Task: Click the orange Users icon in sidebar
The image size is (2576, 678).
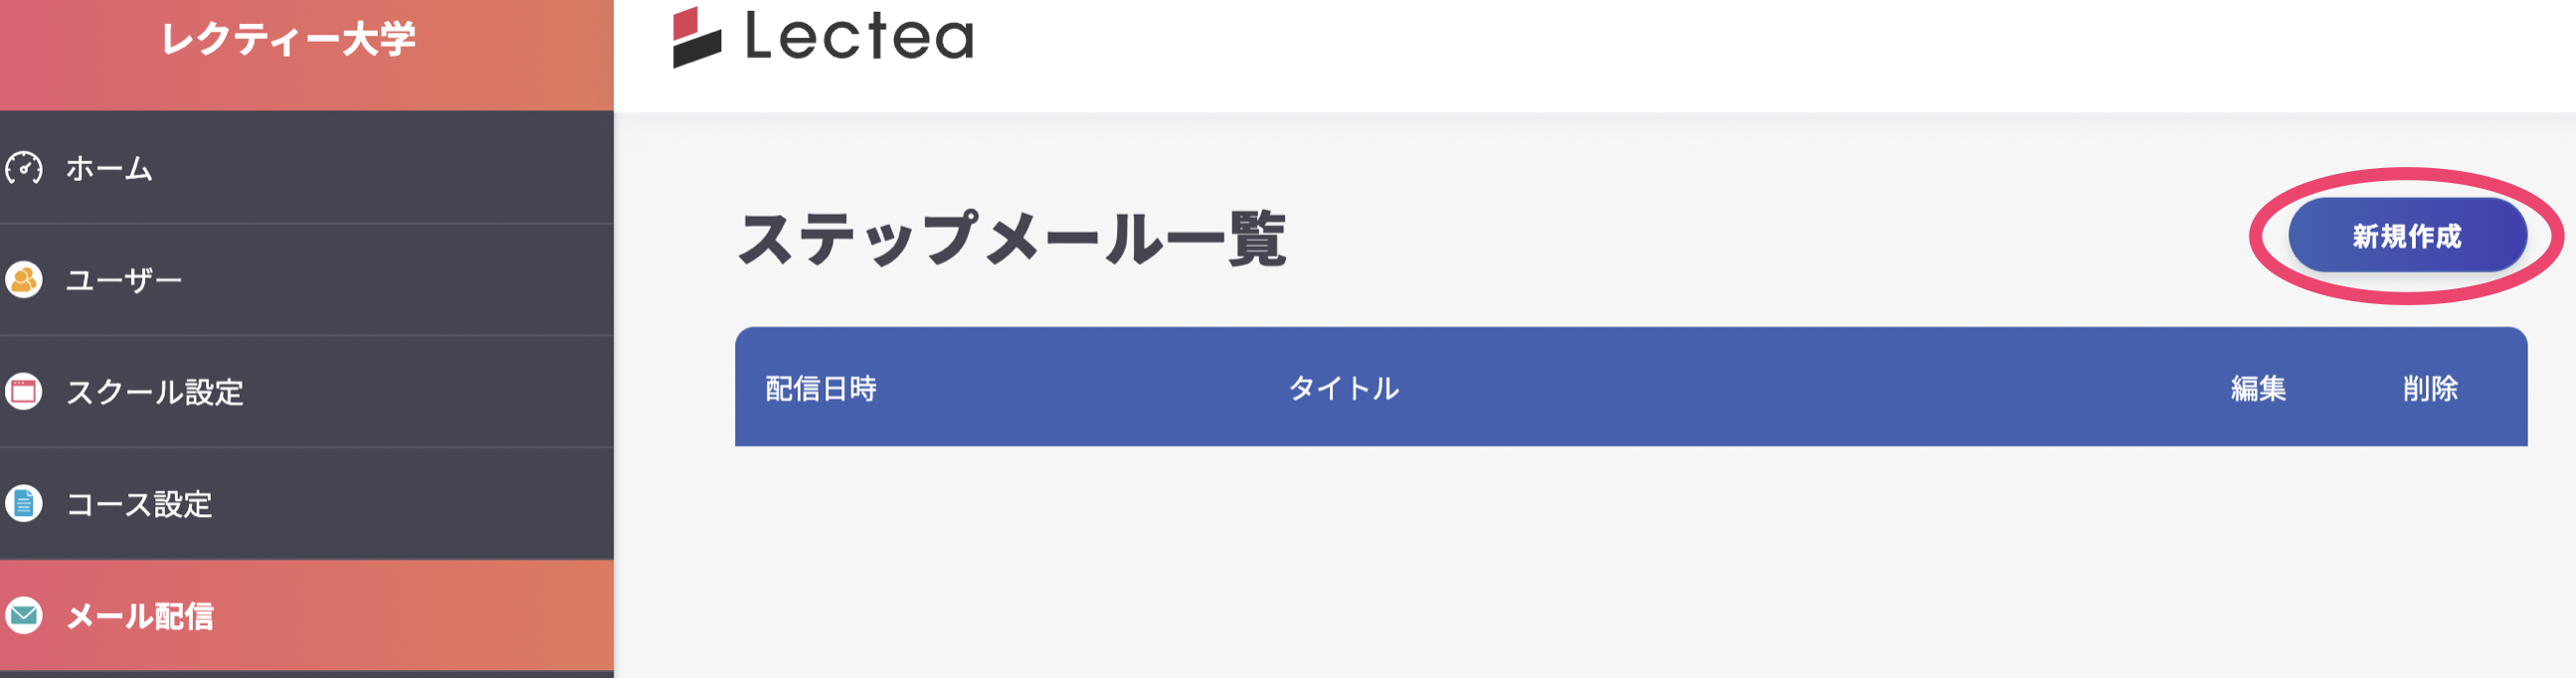Action: [24, 280]
